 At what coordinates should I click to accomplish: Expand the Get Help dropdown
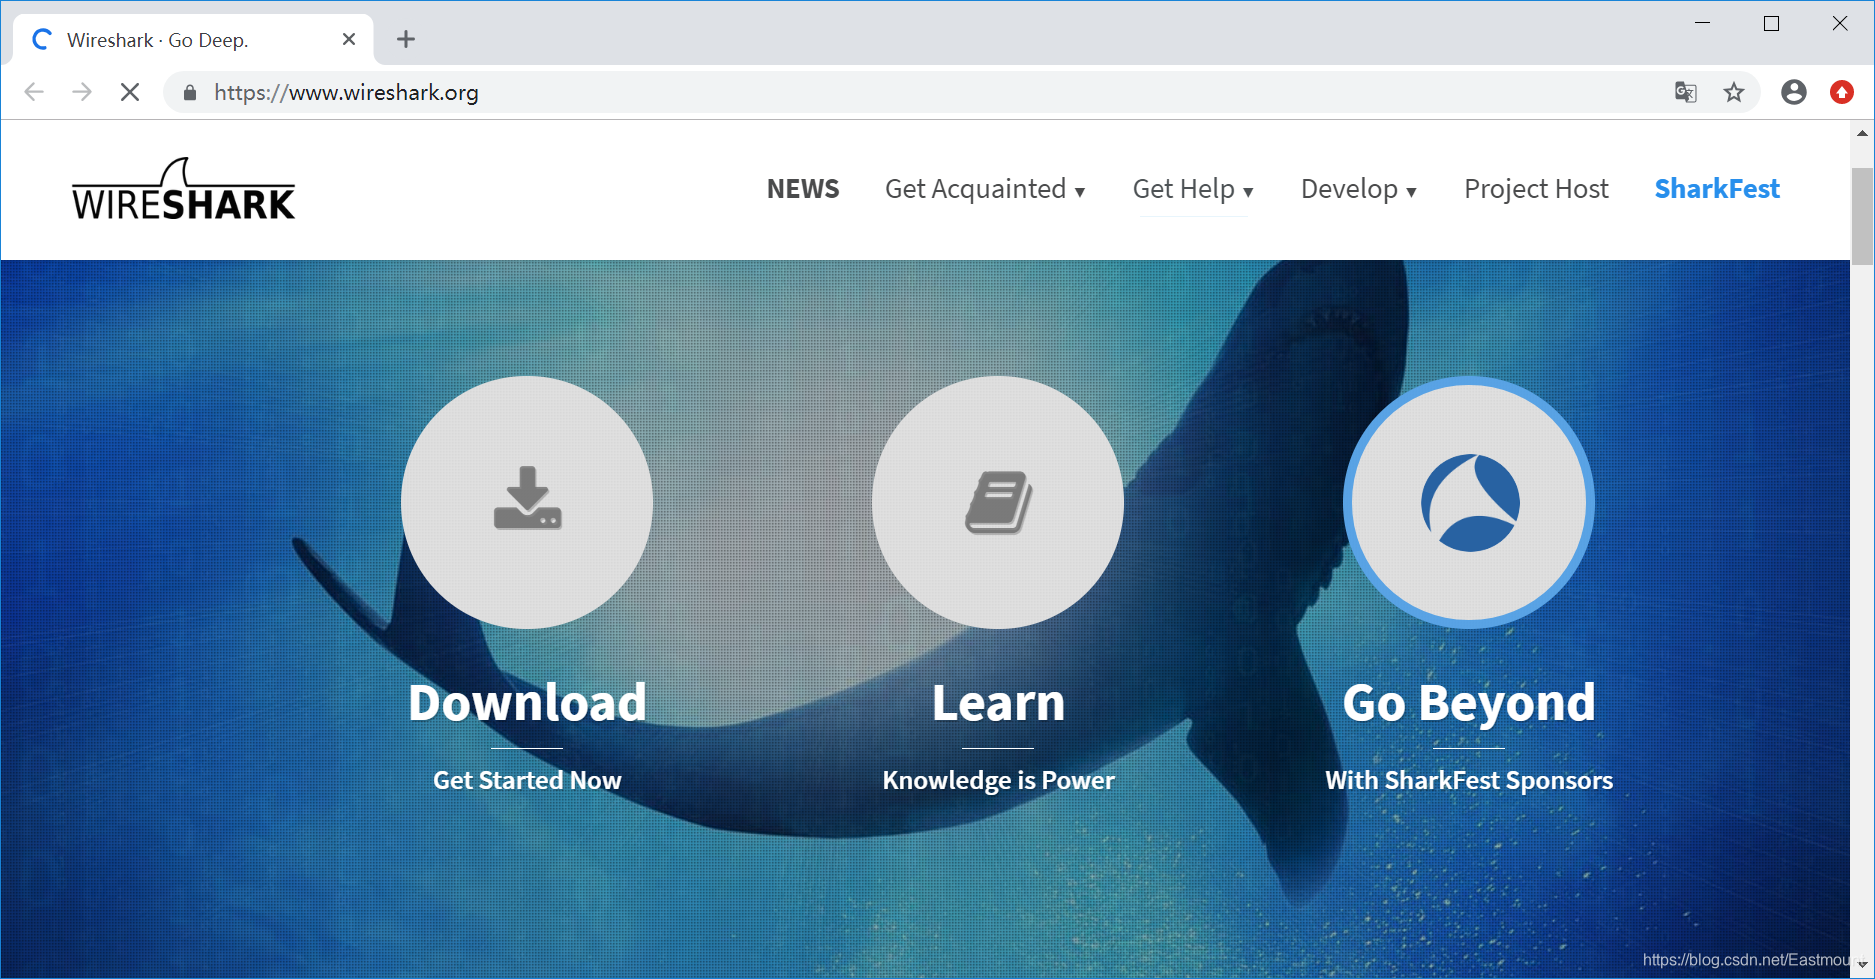click(x=1193, y=189)
